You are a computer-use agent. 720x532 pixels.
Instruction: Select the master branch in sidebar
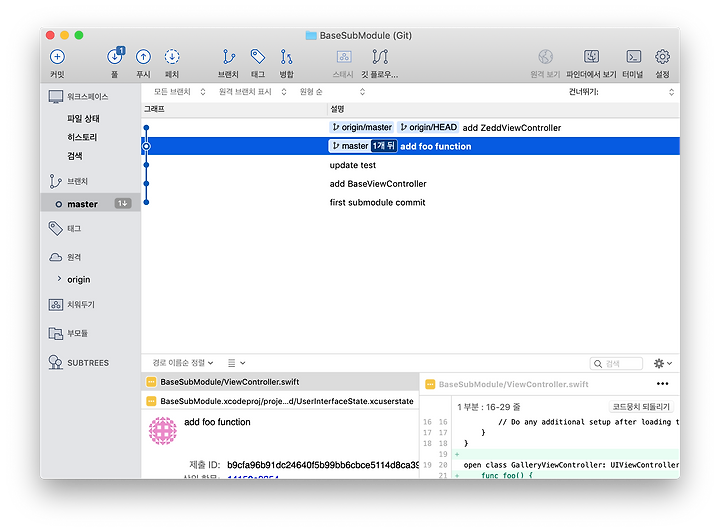pos(90,204)
